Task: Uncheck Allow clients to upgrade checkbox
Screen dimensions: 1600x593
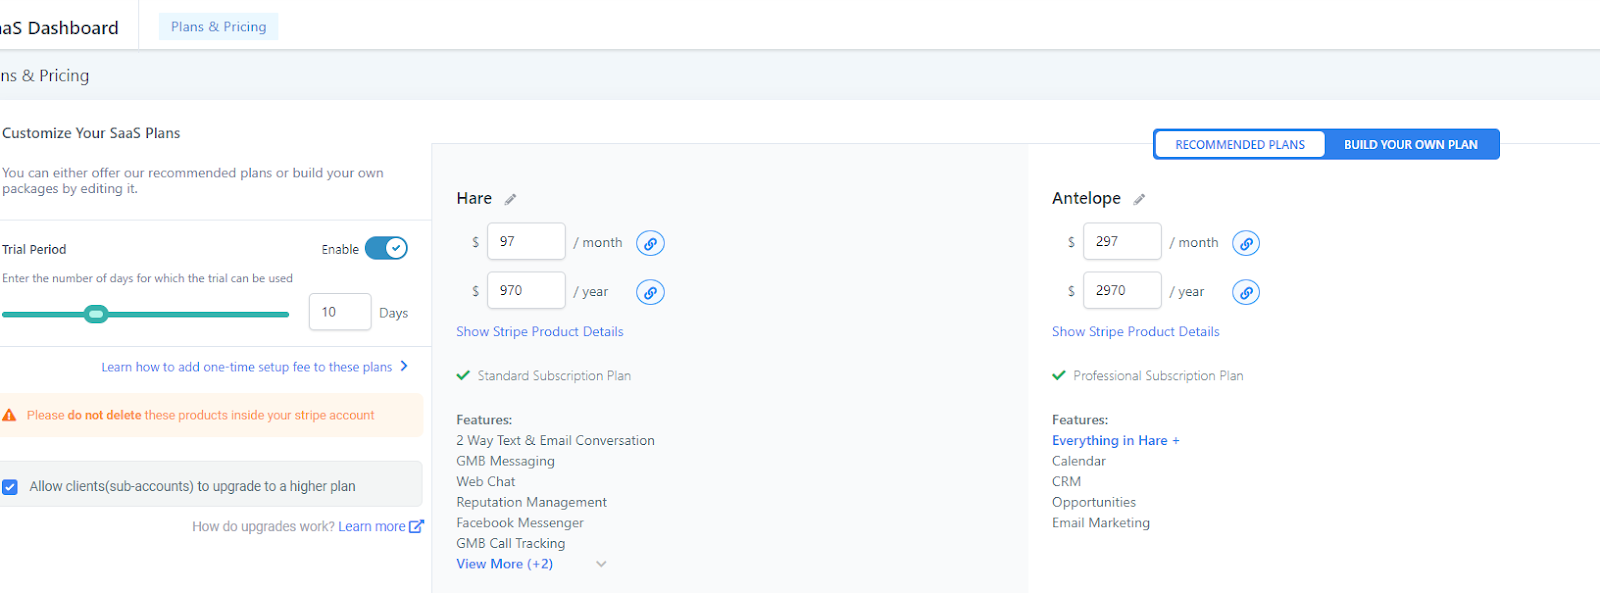Action: pyautogui.click(x=10, y=487)
